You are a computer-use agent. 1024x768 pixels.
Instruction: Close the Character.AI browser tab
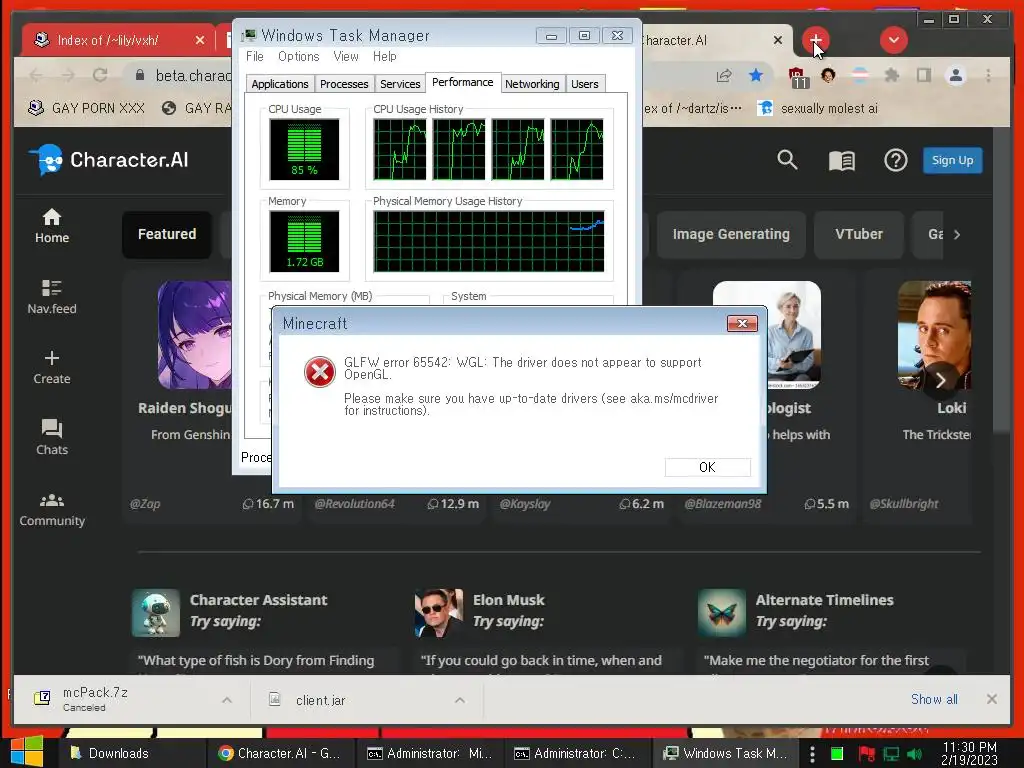[778, 40]
